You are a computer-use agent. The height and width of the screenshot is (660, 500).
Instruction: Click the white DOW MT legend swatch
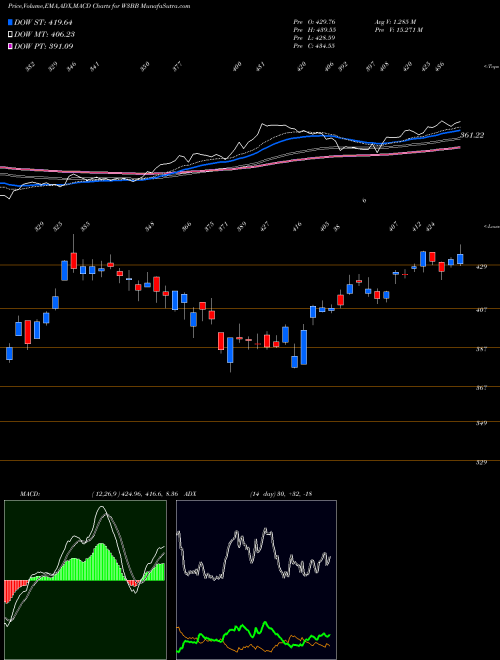click(10, 35)
